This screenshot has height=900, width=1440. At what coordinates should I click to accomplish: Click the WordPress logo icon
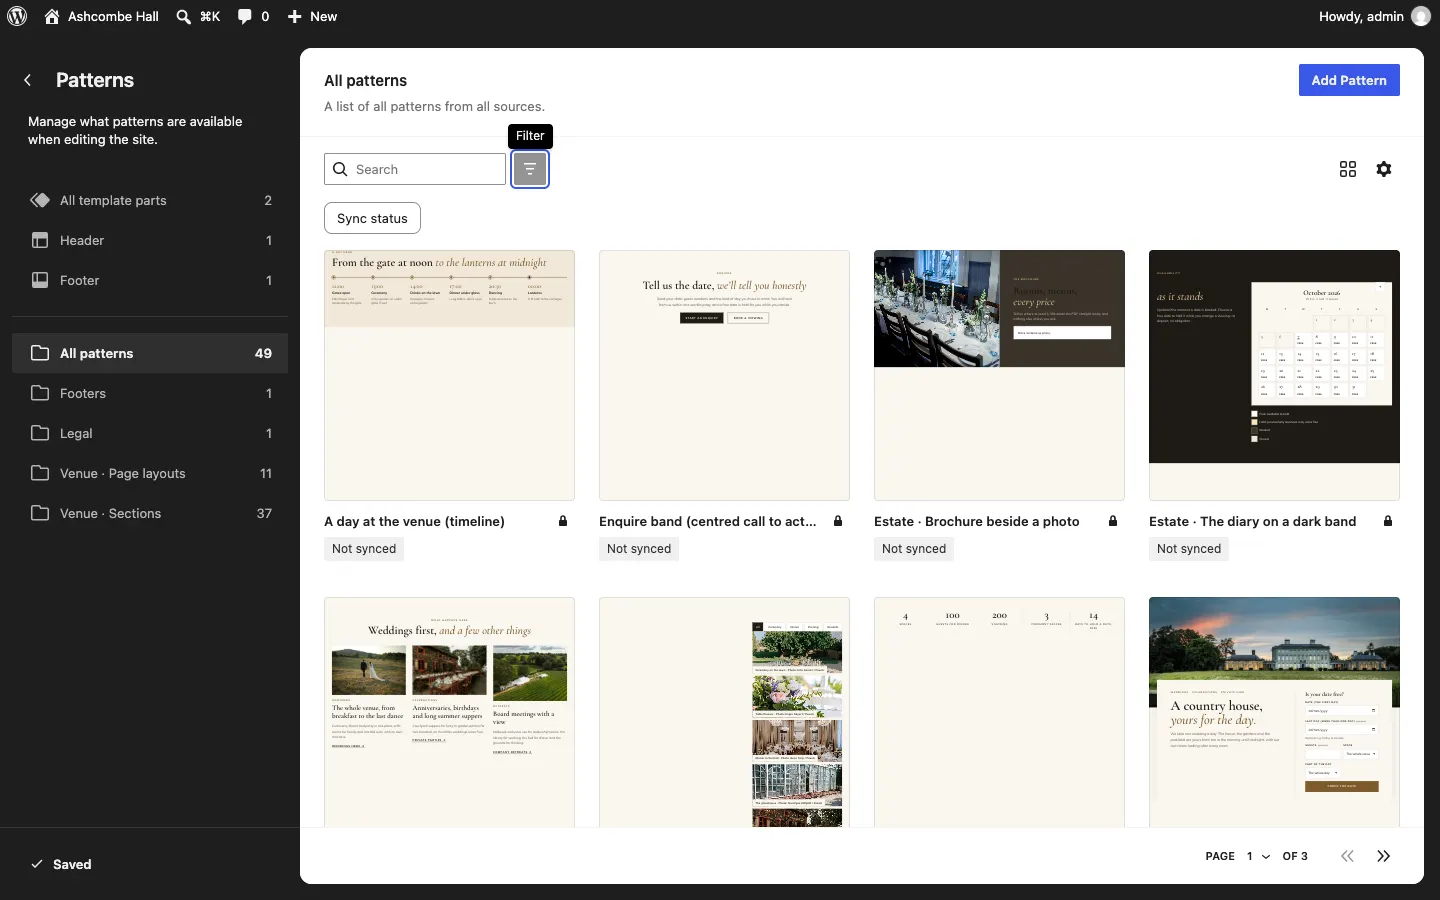coord(17,16)
